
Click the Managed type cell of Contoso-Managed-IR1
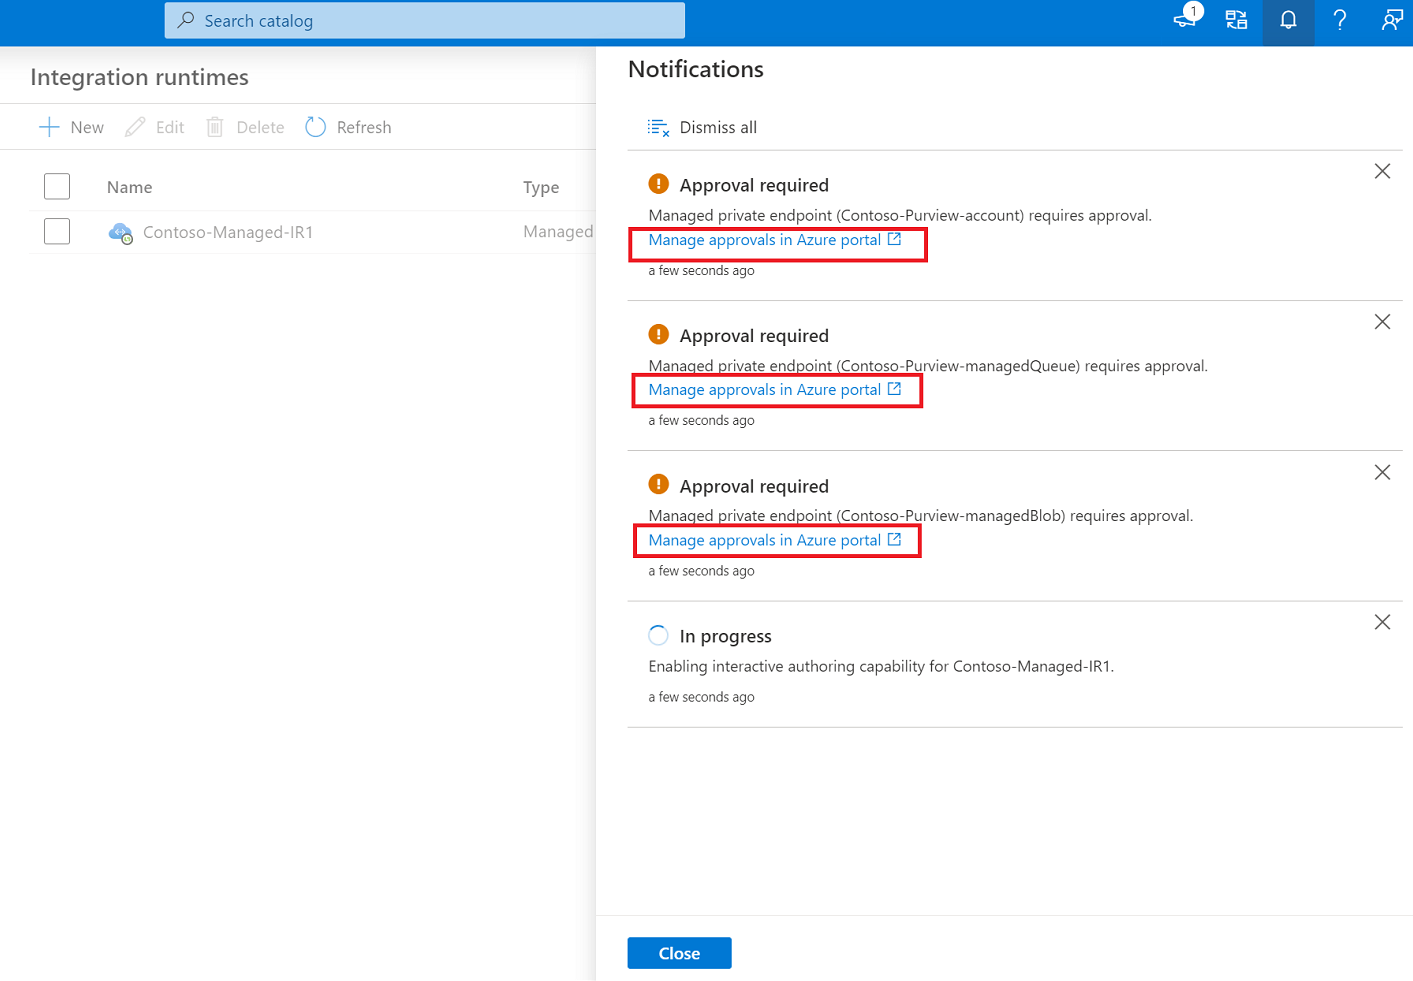(x=558, y=232)
